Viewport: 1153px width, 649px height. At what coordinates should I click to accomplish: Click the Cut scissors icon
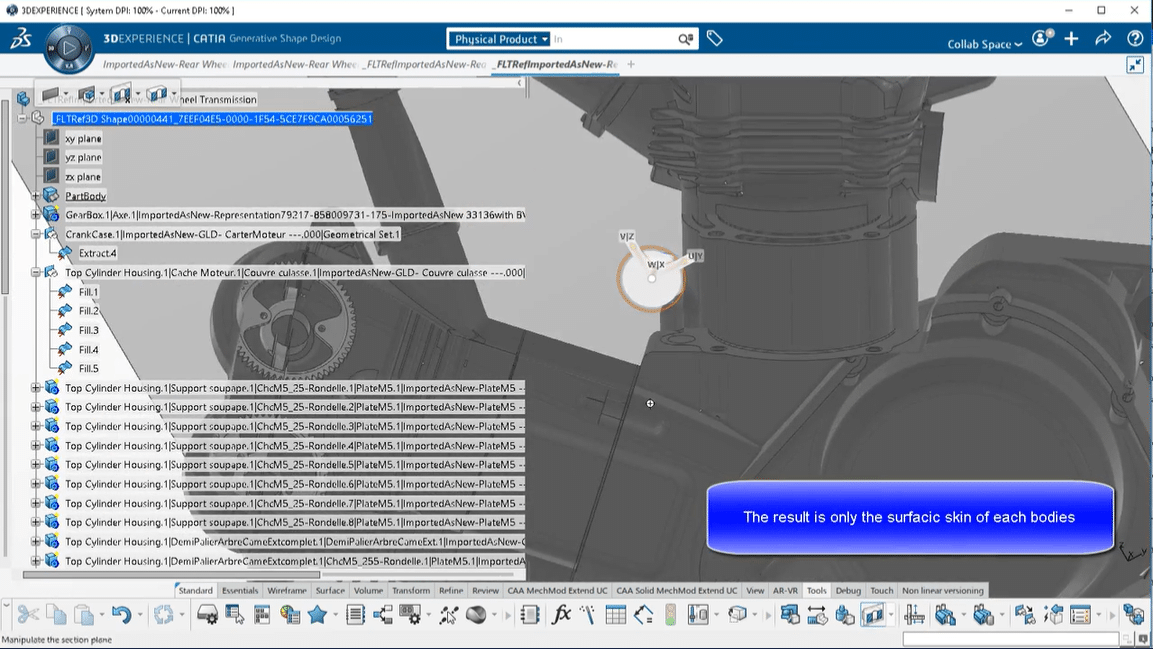click(28, 614)
